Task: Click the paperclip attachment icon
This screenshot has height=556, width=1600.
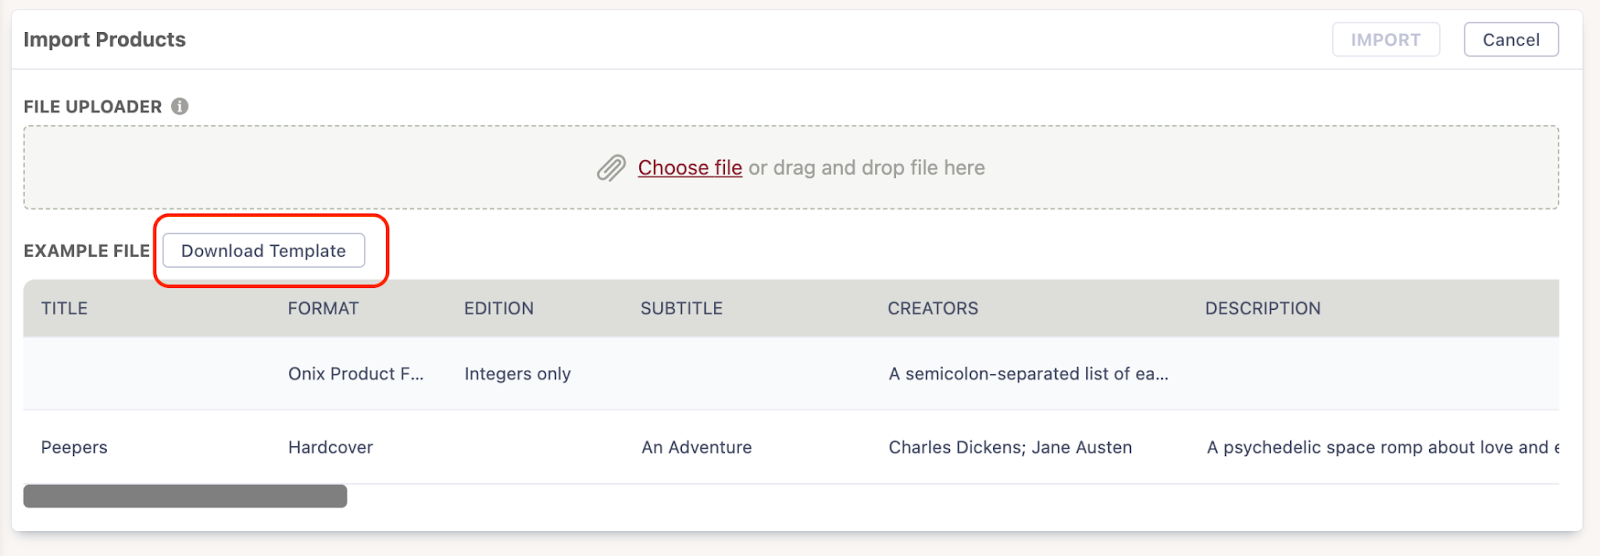Action: coord(611,168)
